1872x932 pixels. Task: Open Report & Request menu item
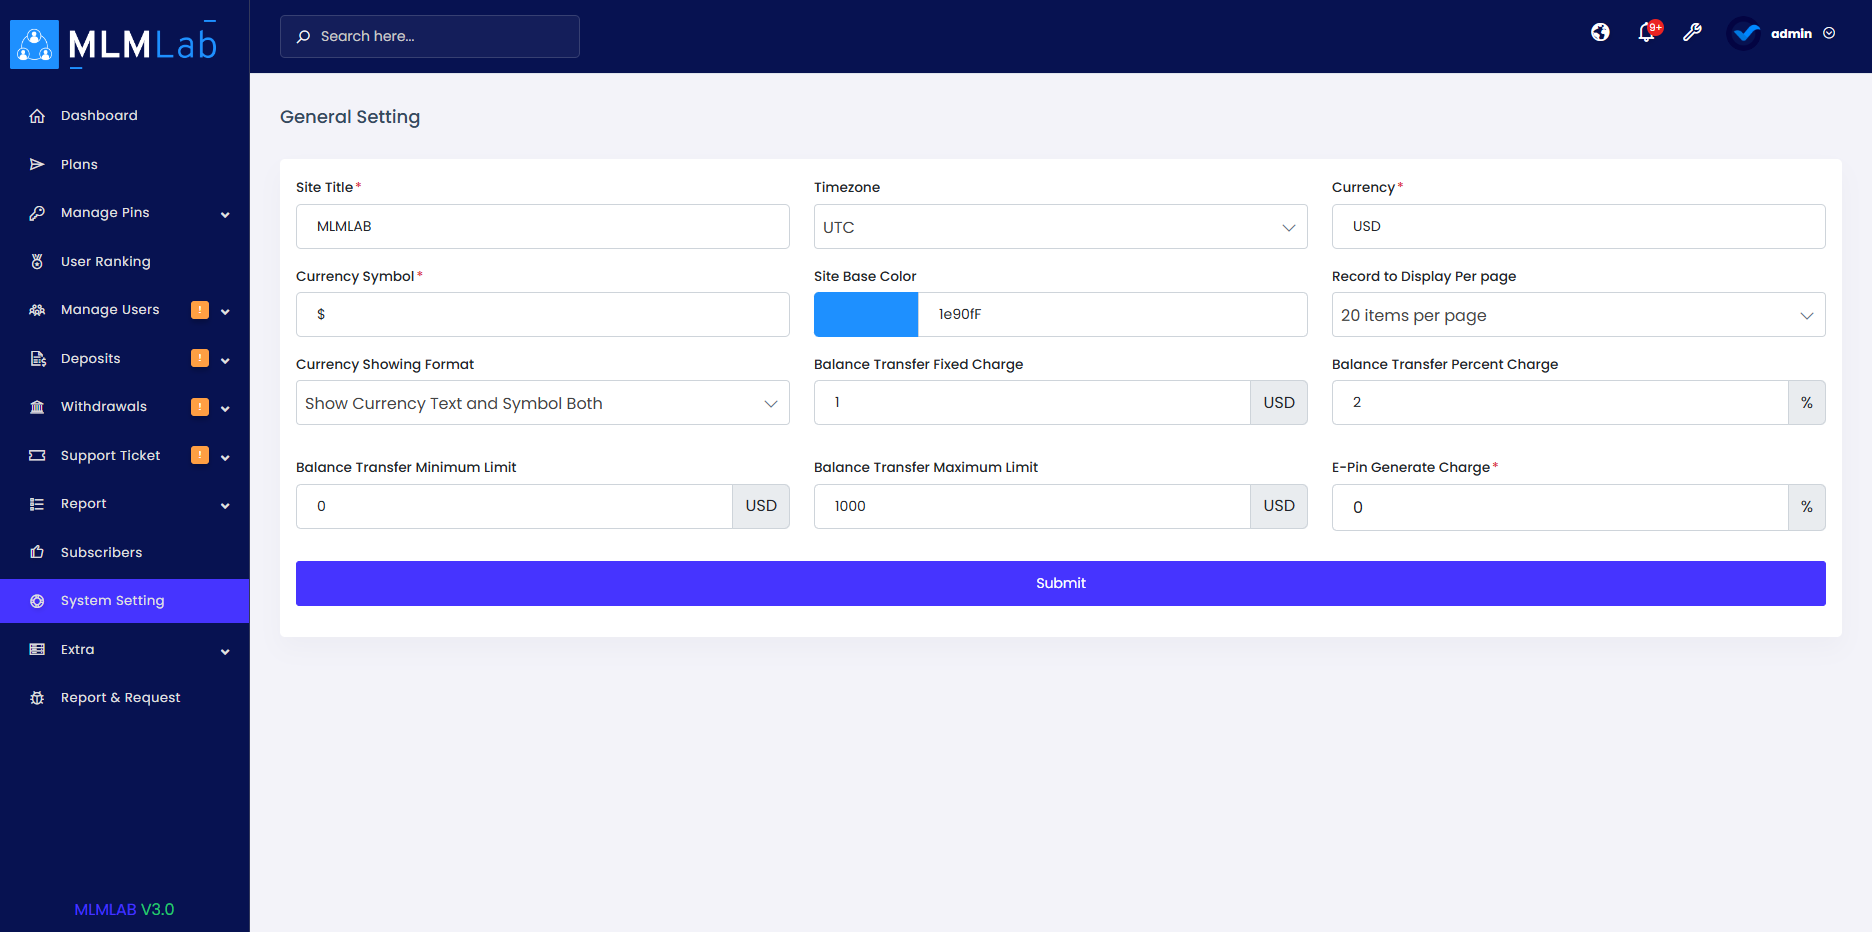click(125, 698)
